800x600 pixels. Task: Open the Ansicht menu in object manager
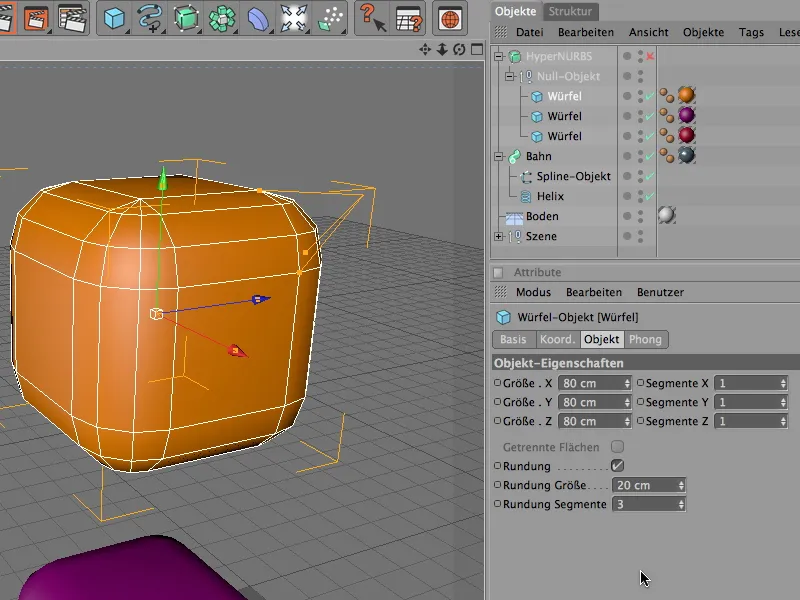coord(648,32)
